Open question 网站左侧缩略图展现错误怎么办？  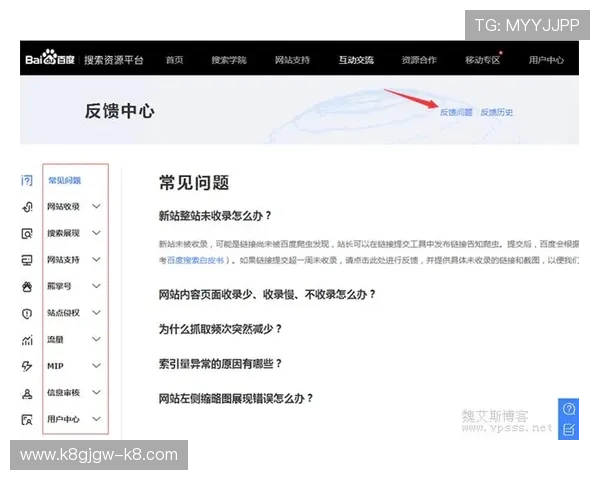(x=236, y=398)
